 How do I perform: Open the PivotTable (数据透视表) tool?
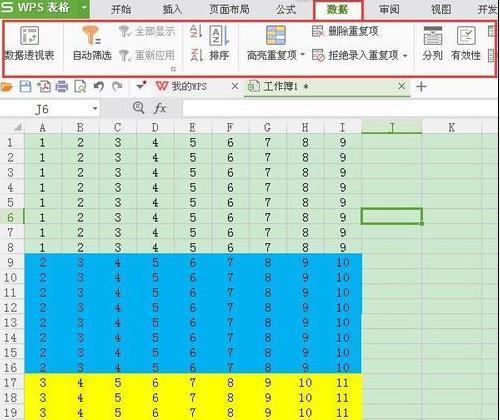click(29, 43)
